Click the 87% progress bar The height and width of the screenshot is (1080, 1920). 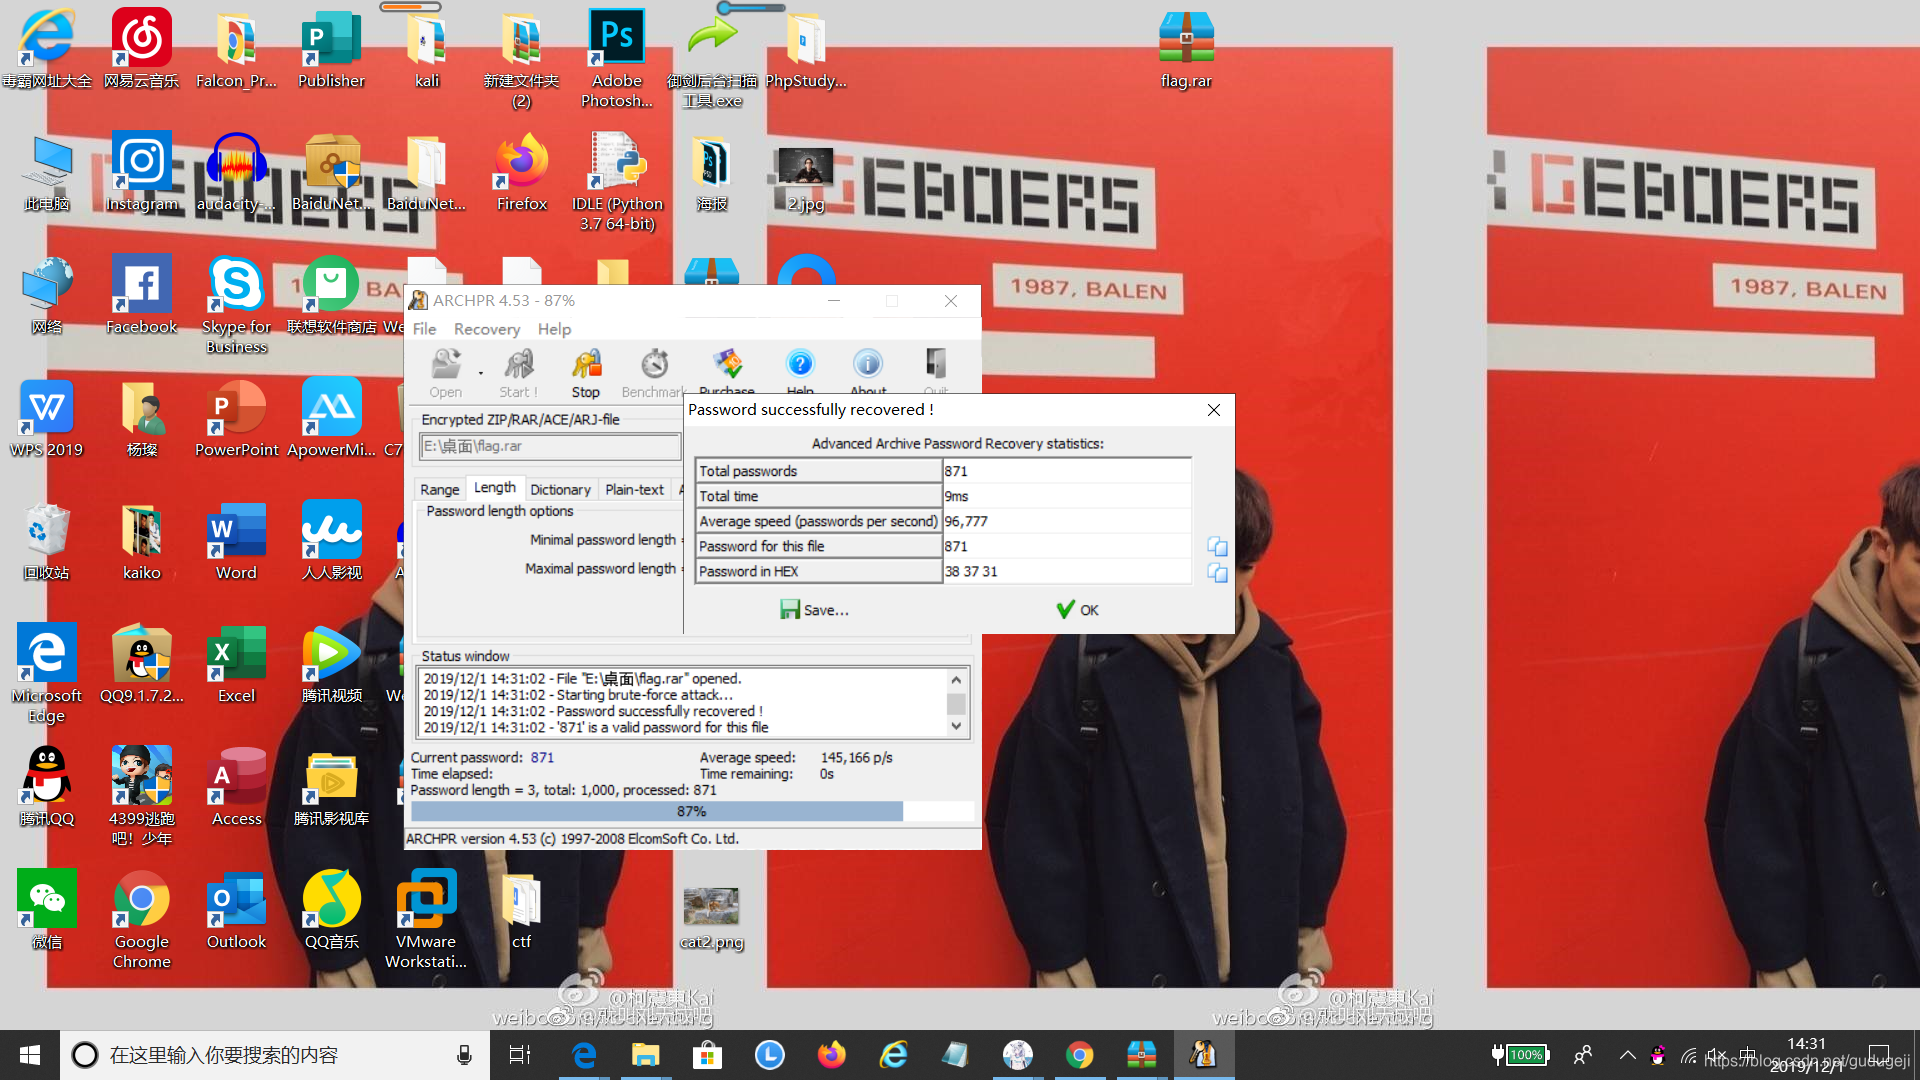(x=692, y=811)
